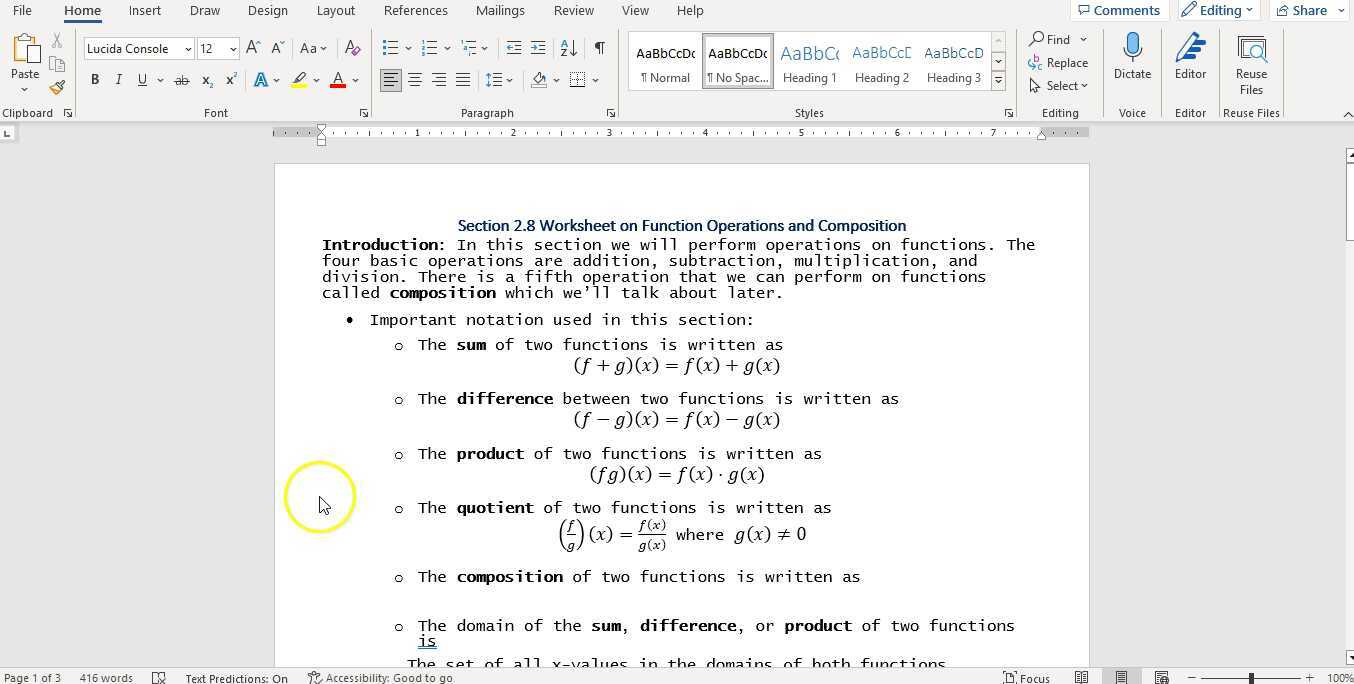The image size is (1354, 684).
Task: Open Replace dialog
Action: 1058,62
